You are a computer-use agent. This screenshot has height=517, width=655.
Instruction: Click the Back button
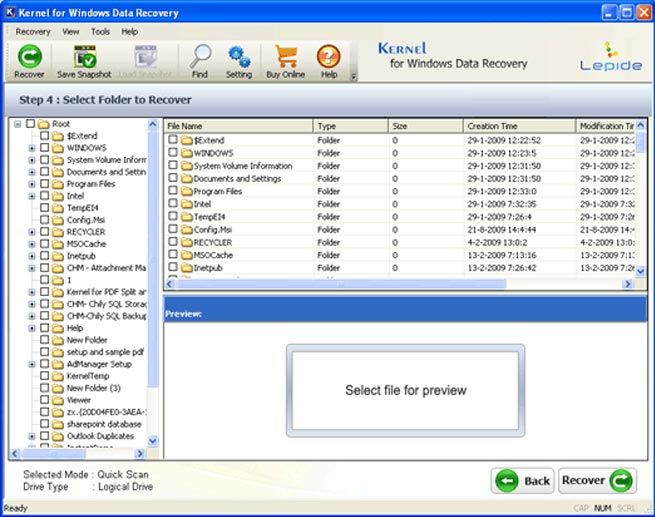click(x=523, y=481)
